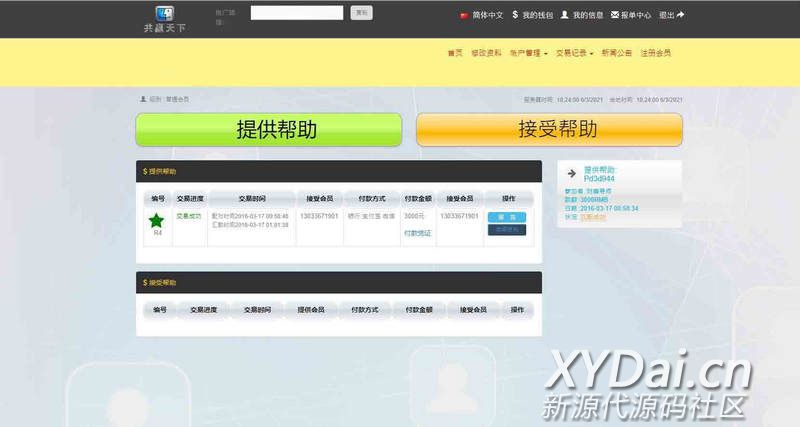Open 我的信息 via the person icon

565,15
